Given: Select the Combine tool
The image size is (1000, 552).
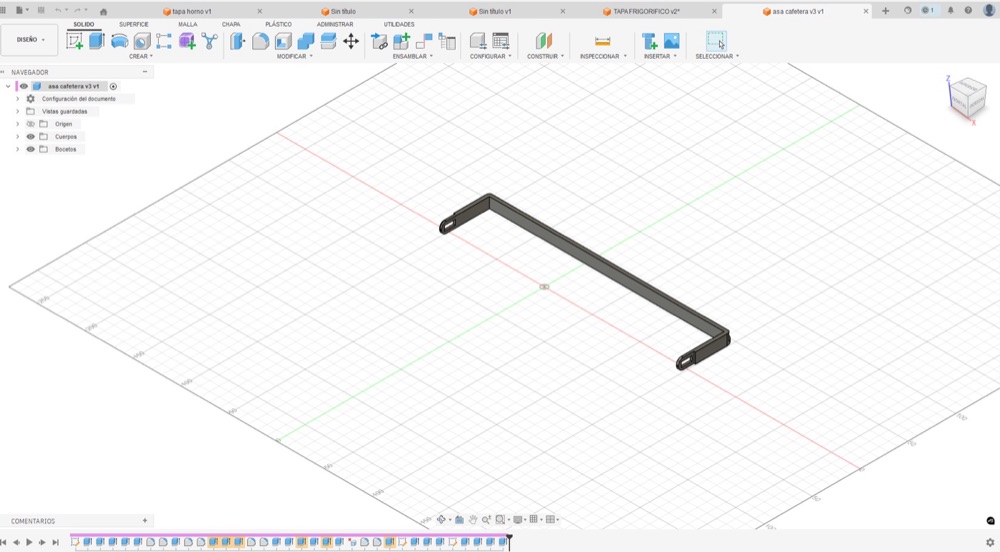Looking at the screenshot, I should (x=306, y=41).
